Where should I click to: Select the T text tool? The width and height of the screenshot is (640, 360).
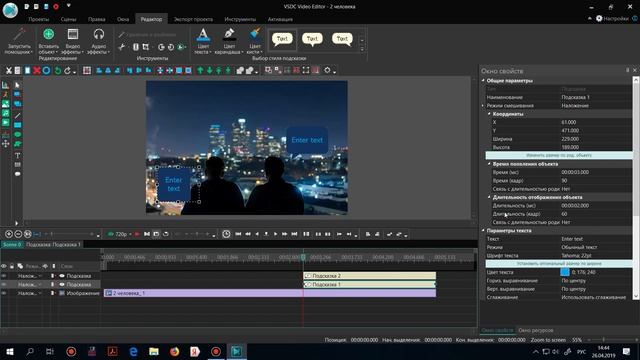pos(17,156)
